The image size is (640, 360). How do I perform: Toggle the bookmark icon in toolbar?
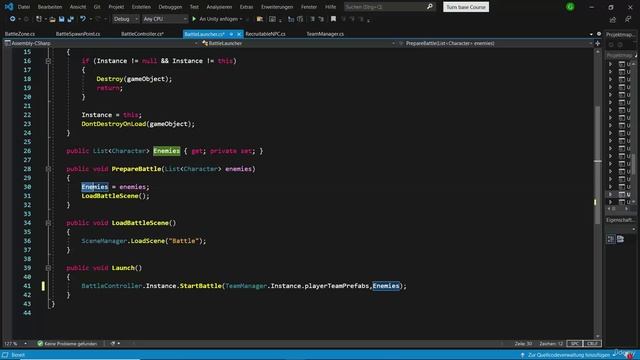tap(333, 19)
